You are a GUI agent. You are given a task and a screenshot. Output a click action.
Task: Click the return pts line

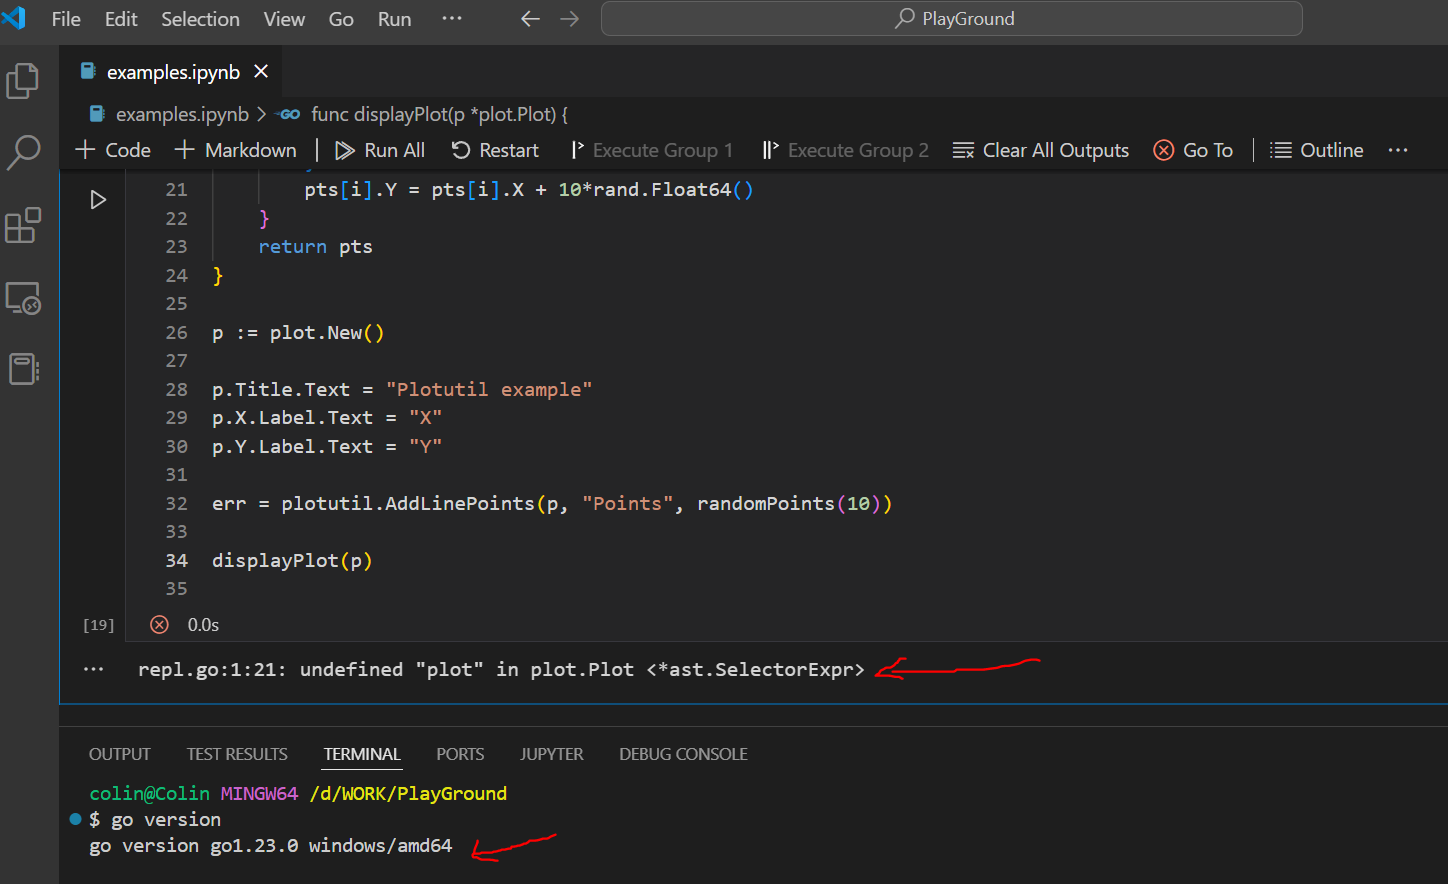(x=315, y=247)
